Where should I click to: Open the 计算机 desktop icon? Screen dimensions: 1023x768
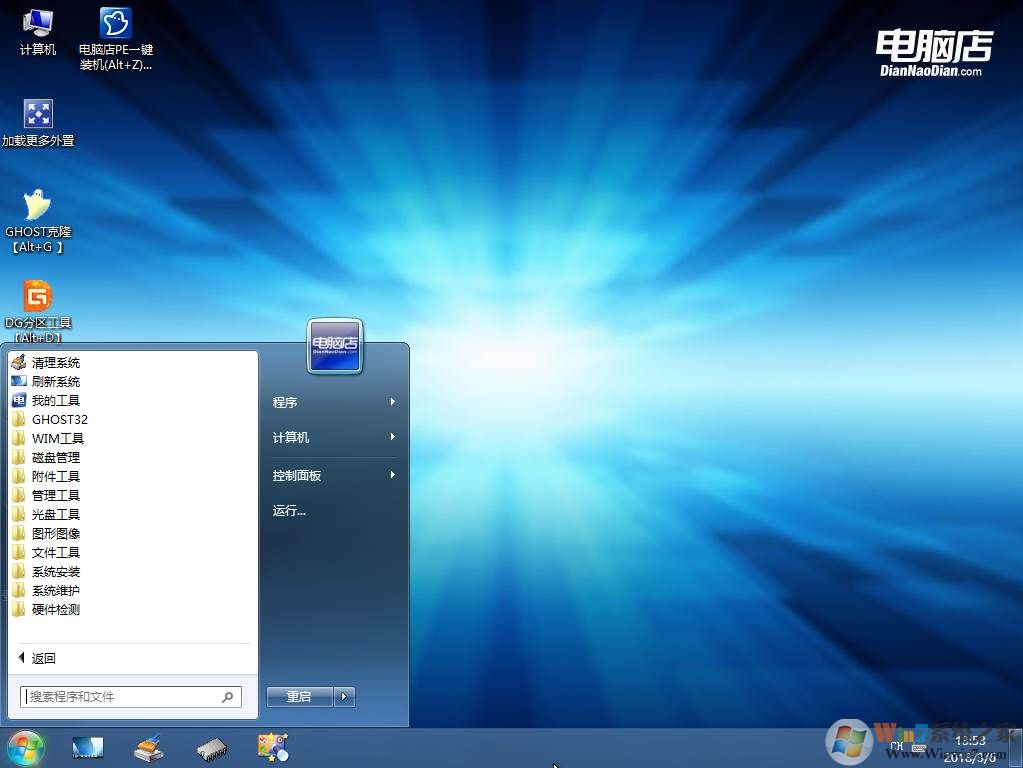[38, 24]
